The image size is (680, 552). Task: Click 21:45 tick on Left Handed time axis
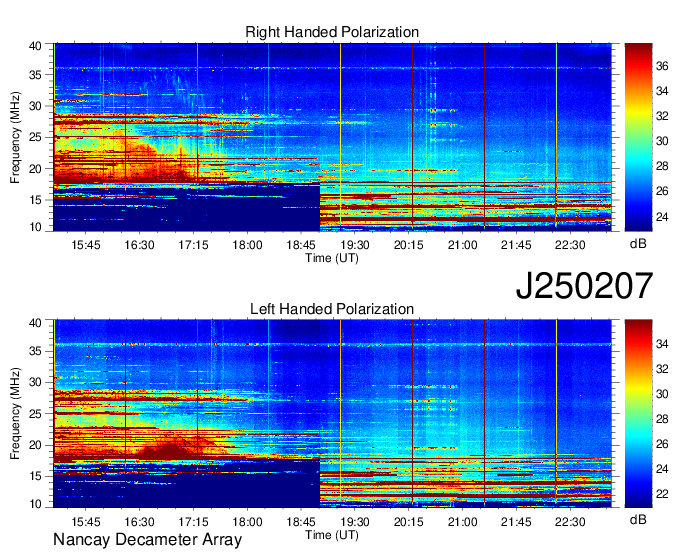(x=516, y=522)
